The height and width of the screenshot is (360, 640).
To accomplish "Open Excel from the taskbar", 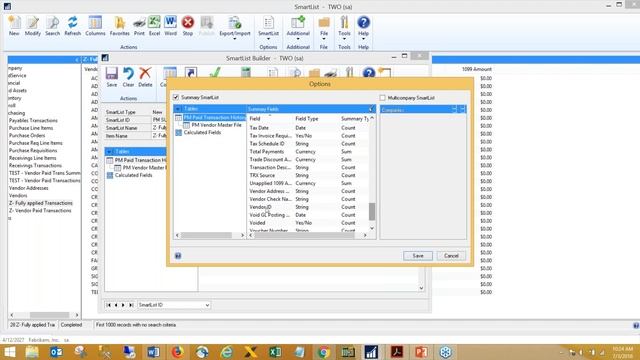I will pyautogui.click(x=275, y=352).
